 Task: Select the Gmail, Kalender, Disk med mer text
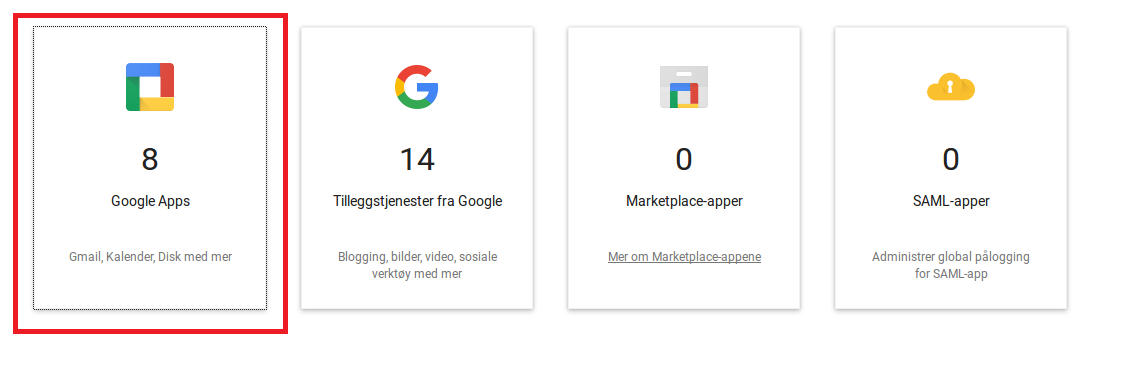(x=150, y=257)
